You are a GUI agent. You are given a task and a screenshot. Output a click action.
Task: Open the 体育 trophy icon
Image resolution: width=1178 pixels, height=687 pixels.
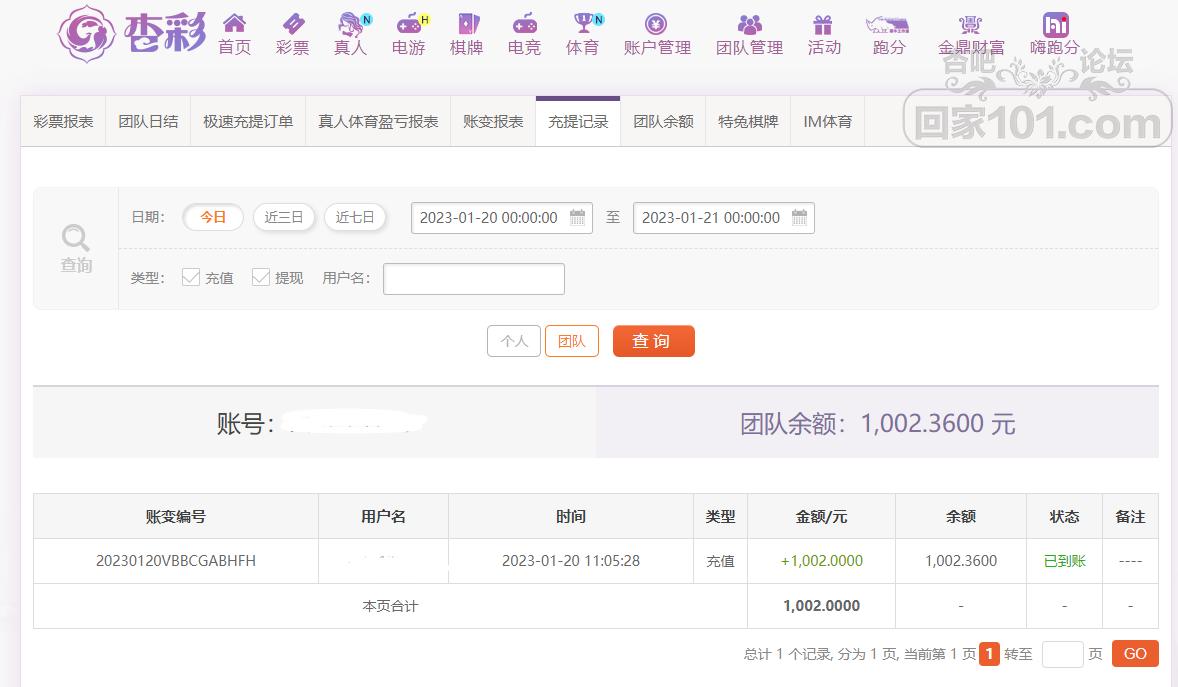582,24
